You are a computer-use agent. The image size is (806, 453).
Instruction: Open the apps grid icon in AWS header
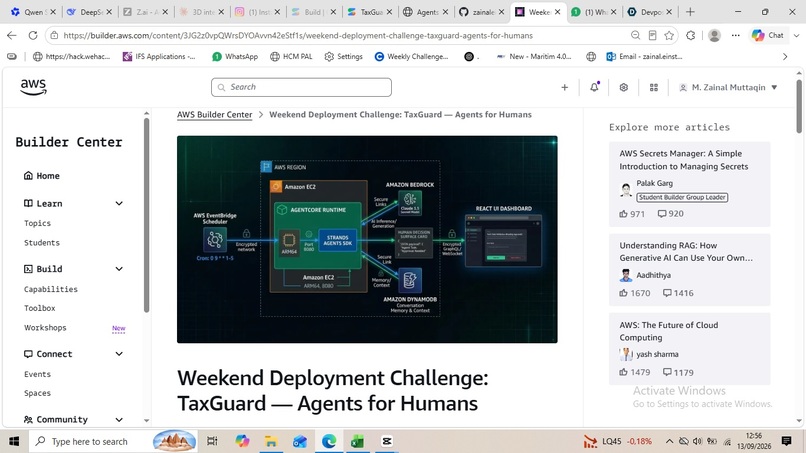pyautogui.click(x=653, y=87)
